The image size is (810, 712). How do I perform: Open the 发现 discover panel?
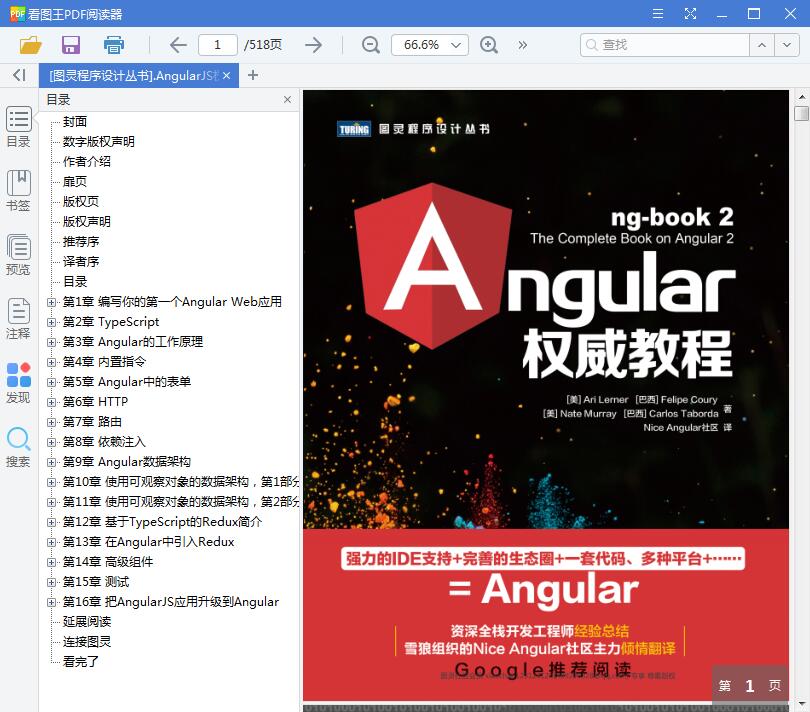[19, 383]
